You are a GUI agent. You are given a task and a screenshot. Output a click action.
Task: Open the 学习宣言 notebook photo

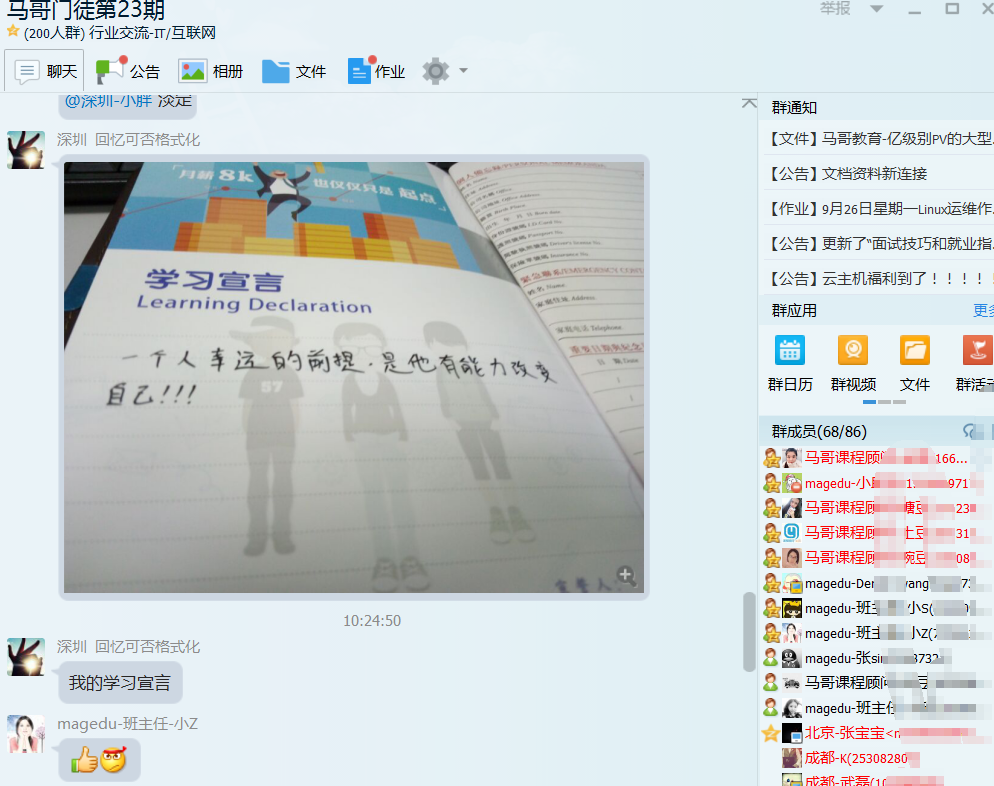(354, 378)
